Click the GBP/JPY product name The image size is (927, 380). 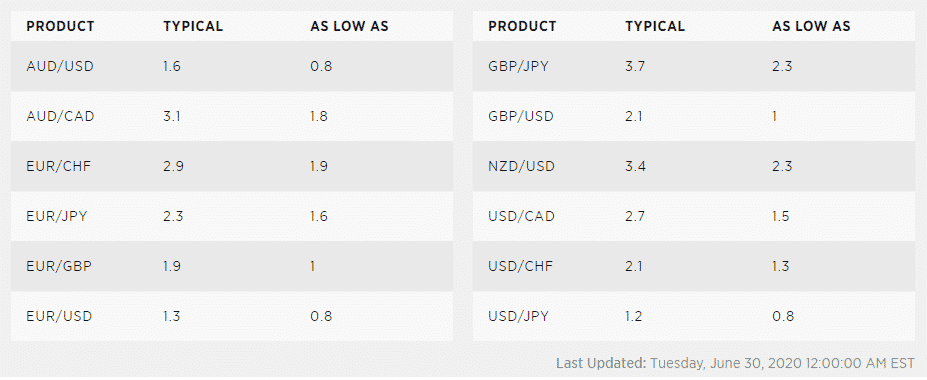click(518, 66)
